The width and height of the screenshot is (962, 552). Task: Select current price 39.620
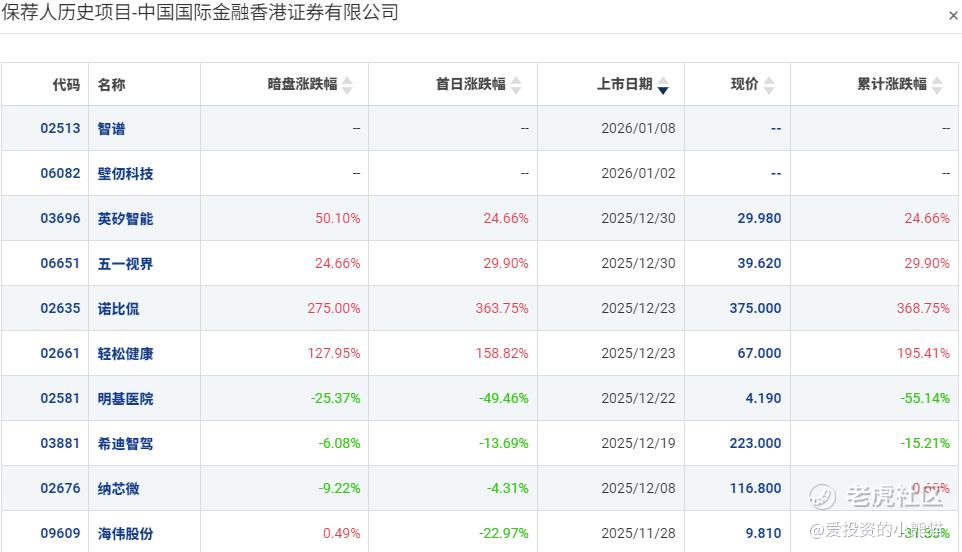(x=759, y=263)
